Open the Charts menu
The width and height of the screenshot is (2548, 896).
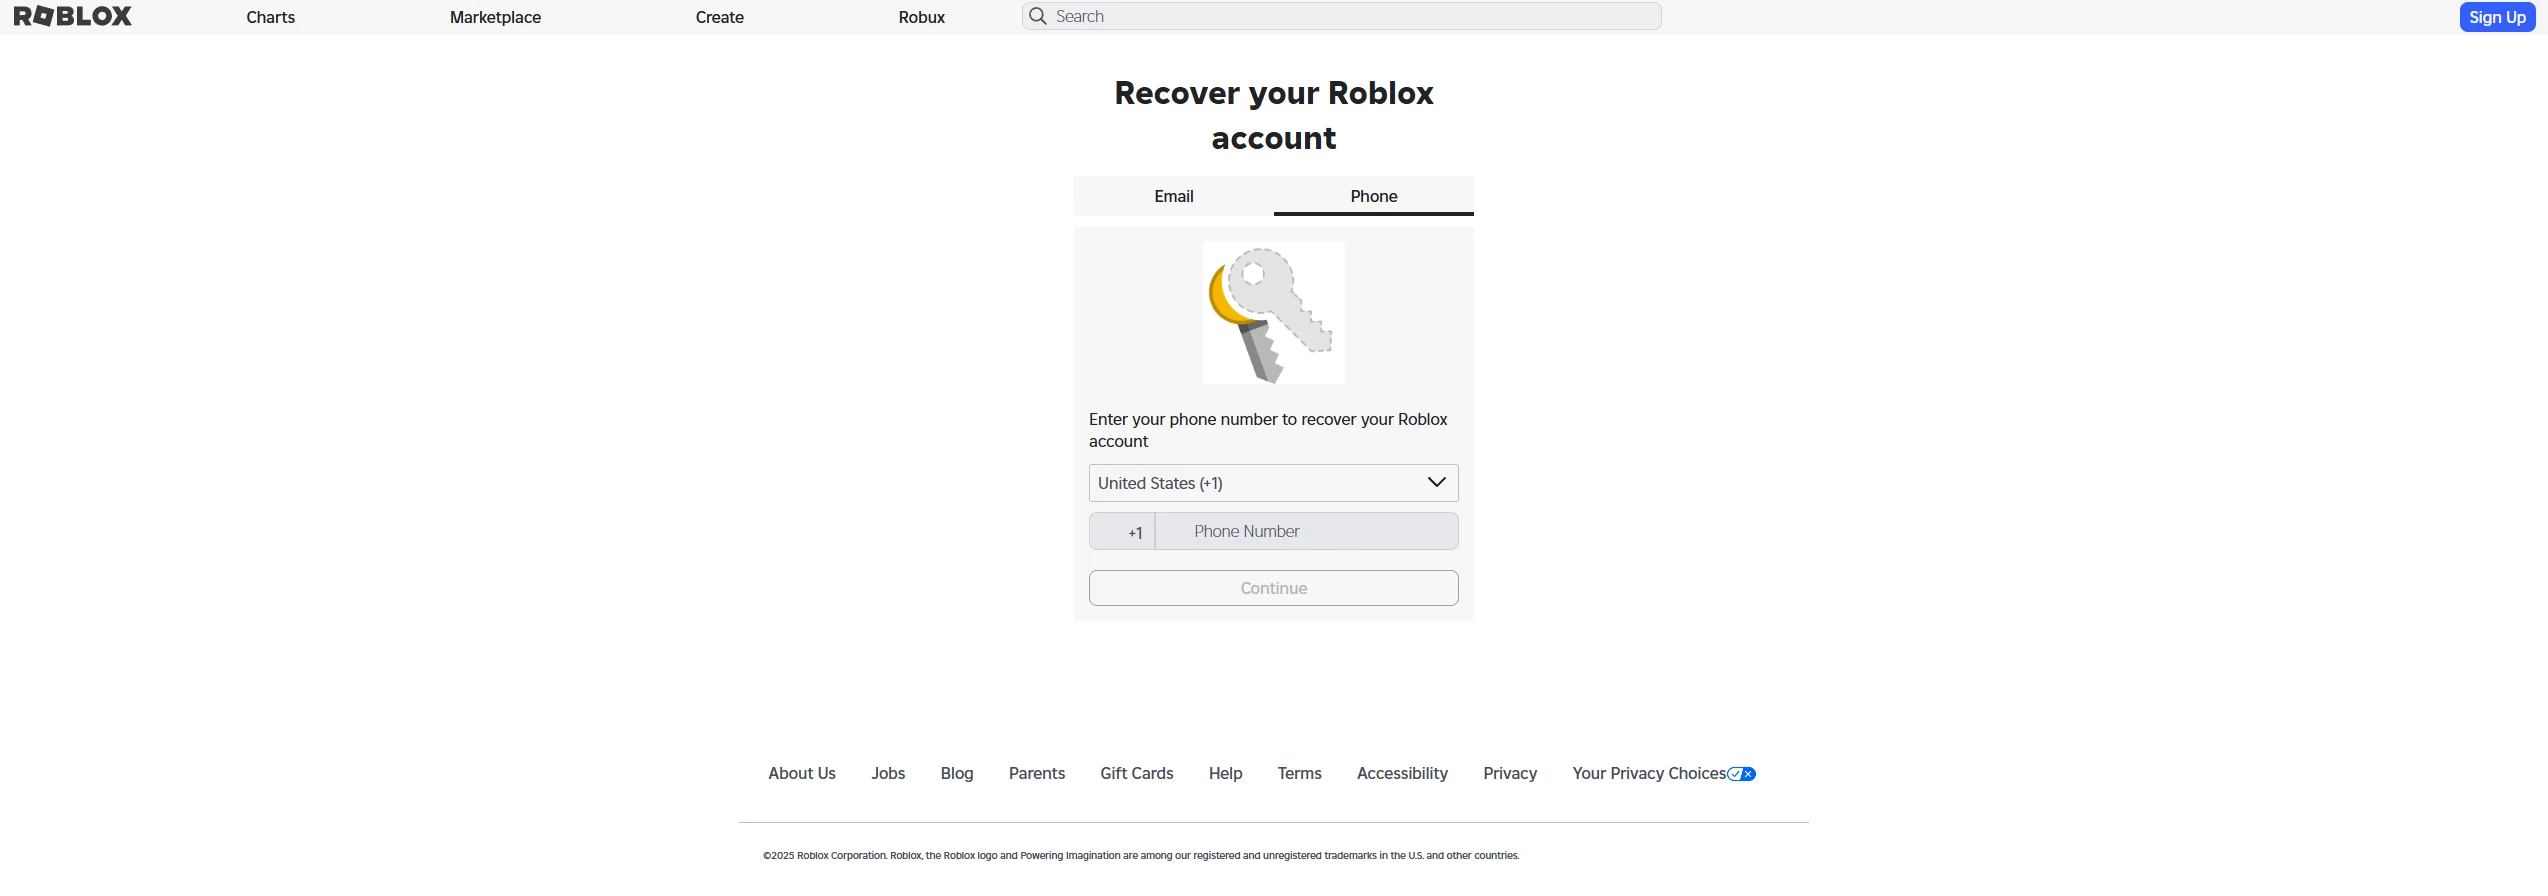click(271, 17)
